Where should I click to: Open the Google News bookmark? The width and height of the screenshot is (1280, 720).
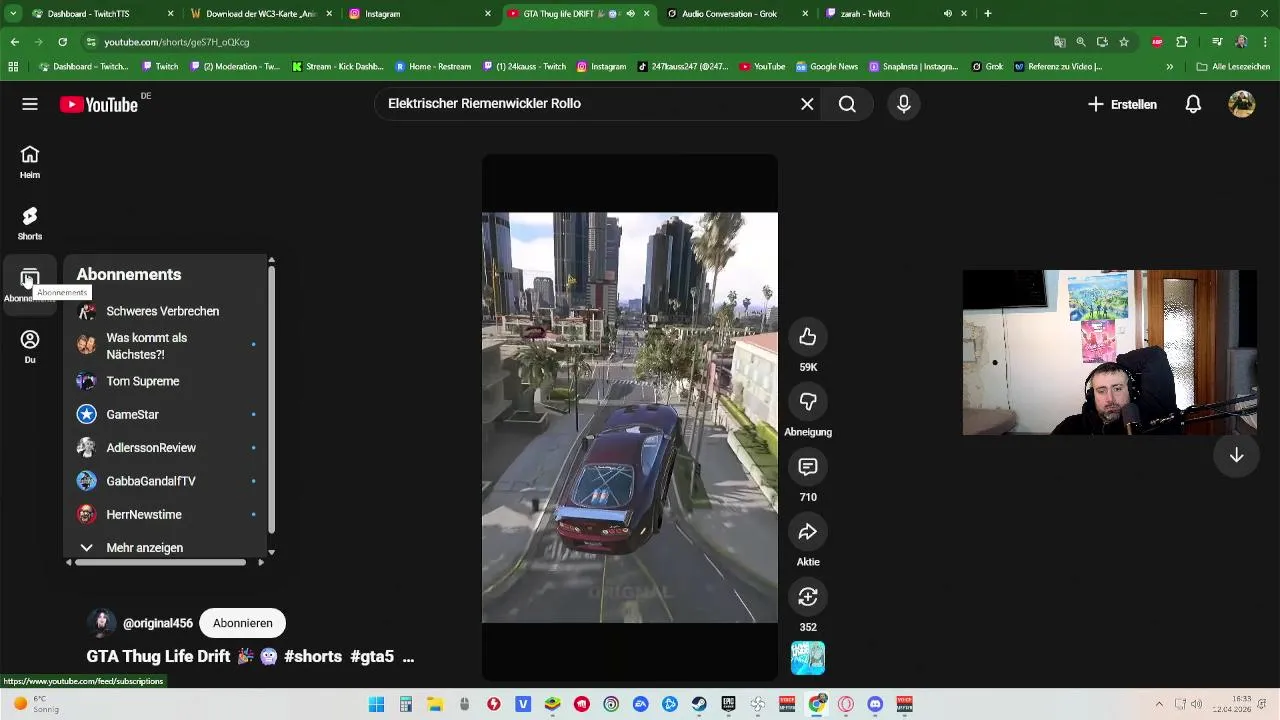click(827, 67)
